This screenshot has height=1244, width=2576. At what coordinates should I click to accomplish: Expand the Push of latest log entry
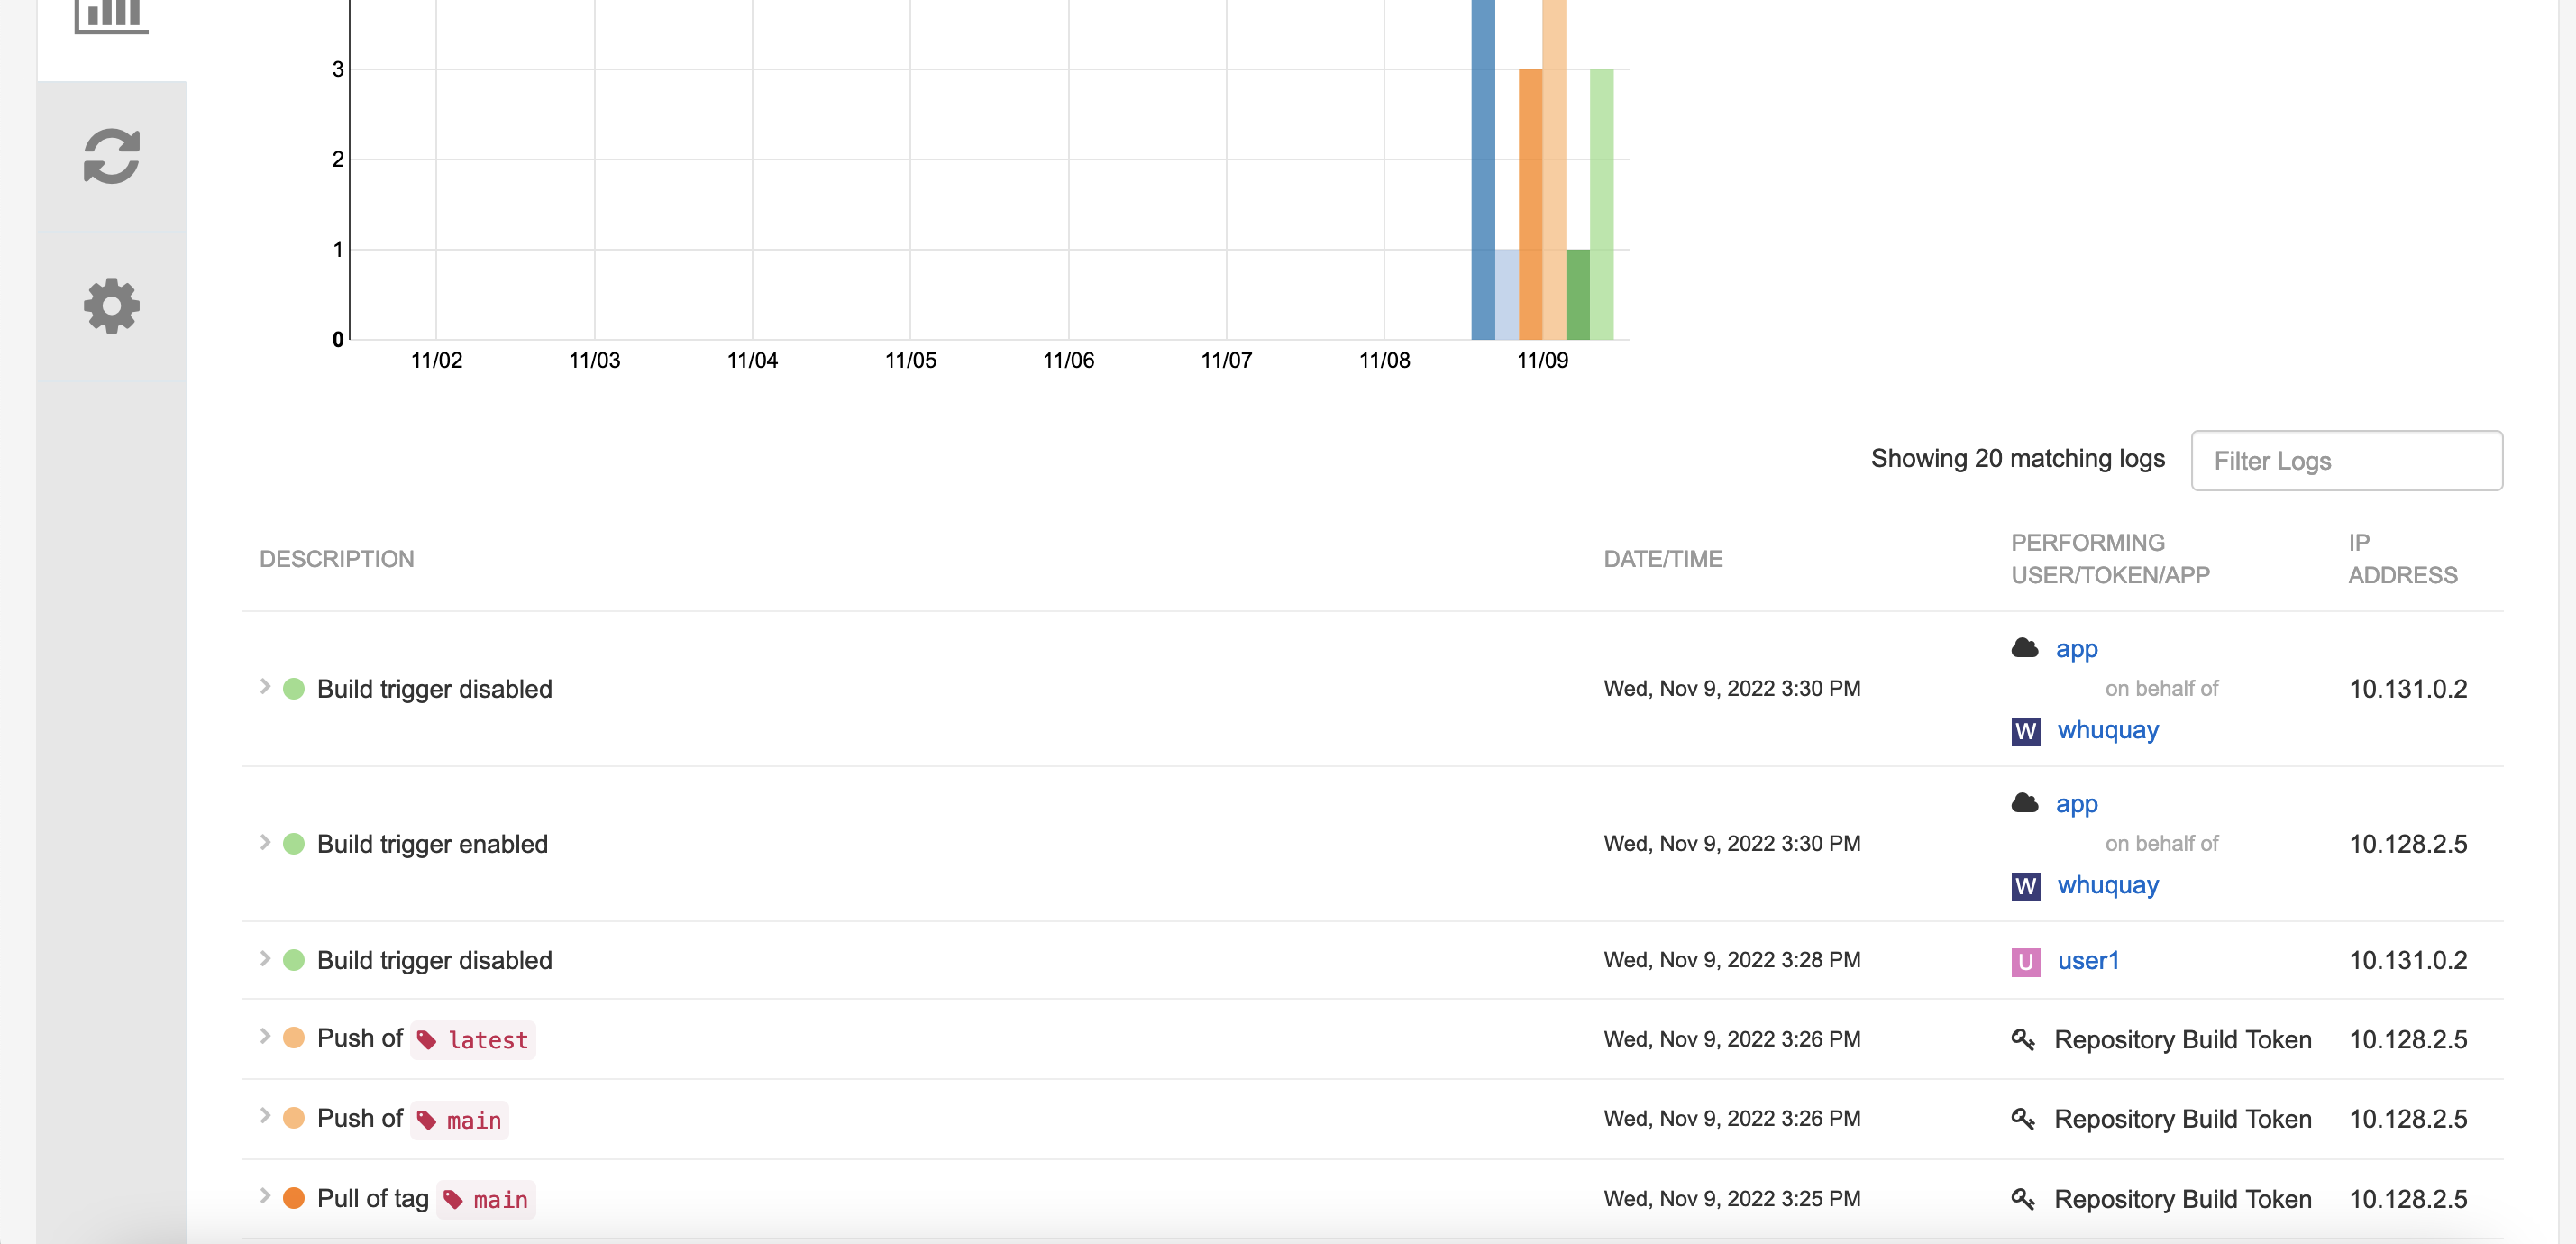[265, 1037]
